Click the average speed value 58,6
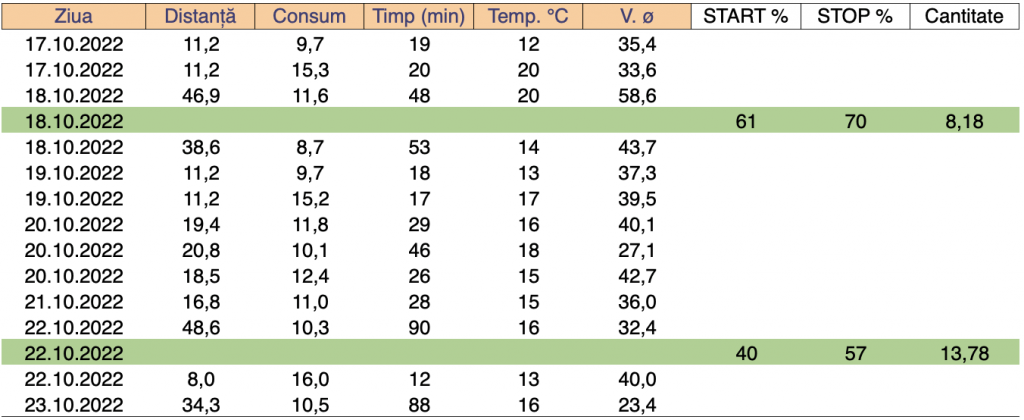 (x=637, y=95)
